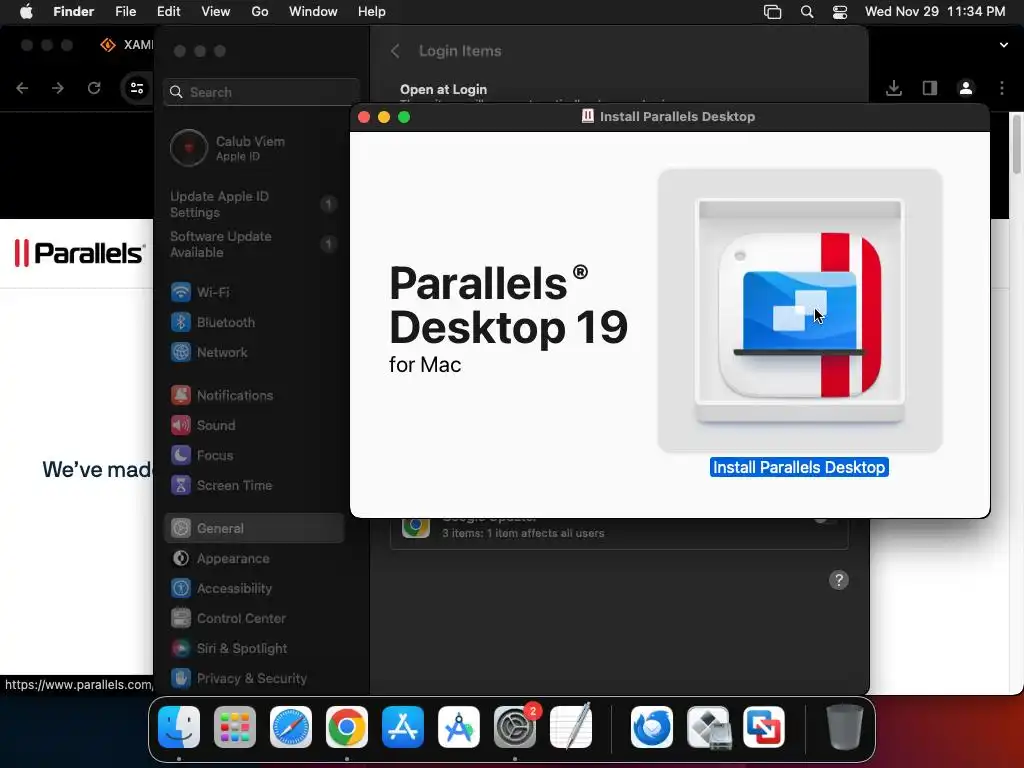Open Safari from the Dock
Image resolution: width=1024 pixels, height=768 pixels.
point(291,727)
